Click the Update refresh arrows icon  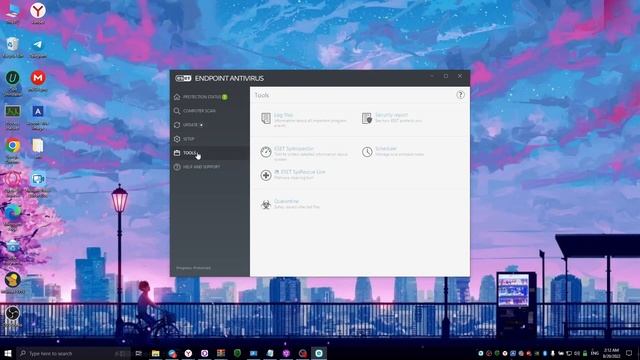[x=177, y=124]
